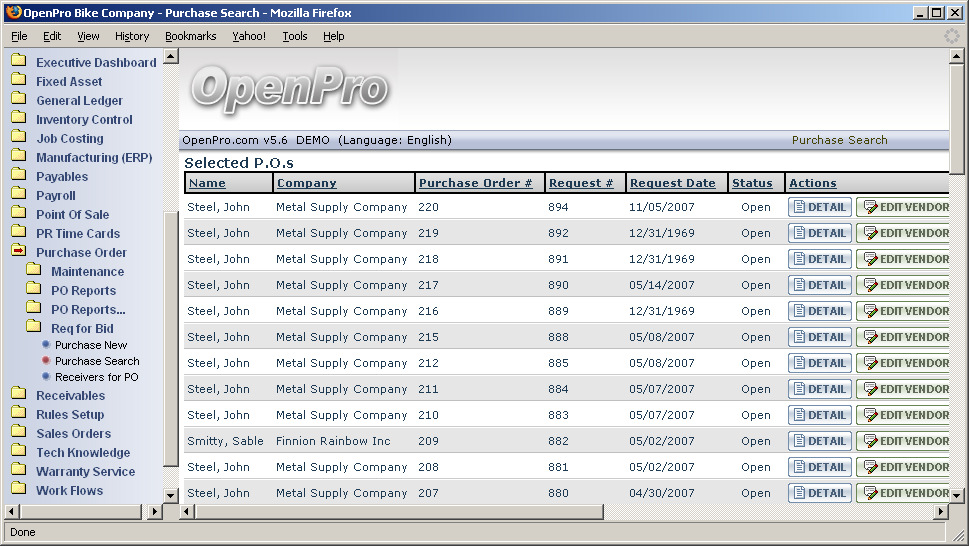Click the sidebar vertical scrollbar down arrow
Image resolution: width=969 pixels, height=546 pixels.
(x=170, y=495)
